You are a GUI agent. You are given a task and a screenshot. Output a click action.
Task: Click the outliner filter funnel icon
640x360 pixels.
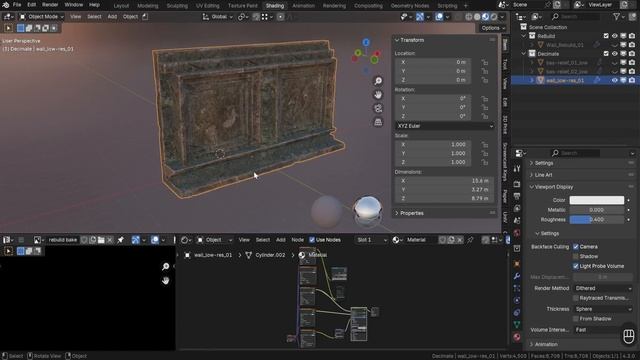coord(617,16)
